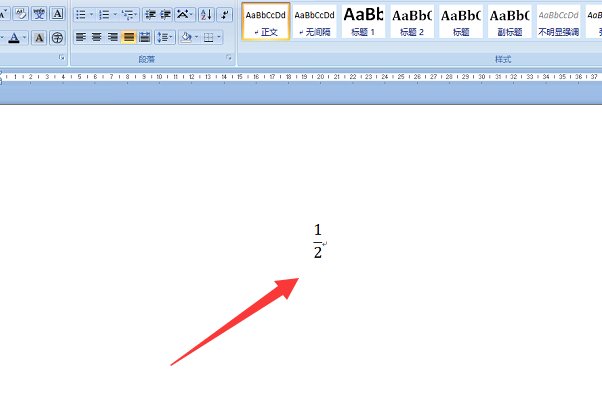Viewport: 602px width, 403px height.
Task: Apply the 正文 style
Action: coord(266,21)
